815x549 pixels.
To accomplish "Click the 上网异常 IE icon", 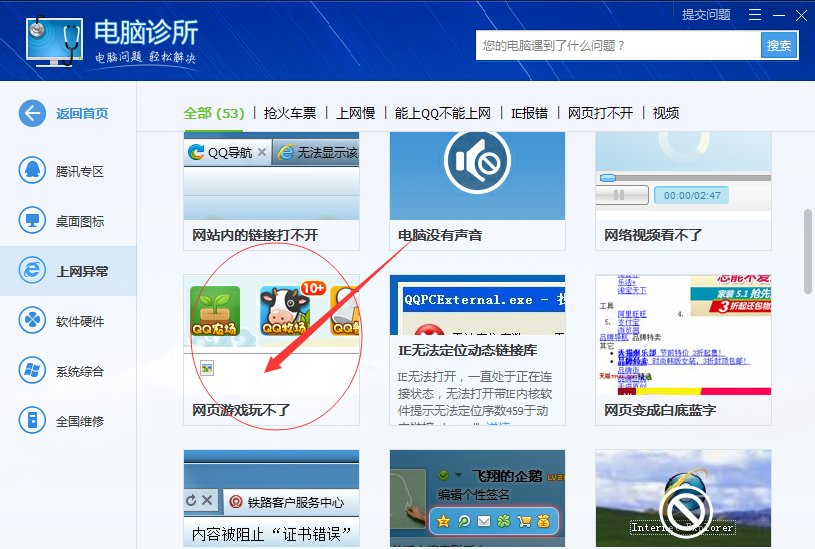I will [32, 270].
